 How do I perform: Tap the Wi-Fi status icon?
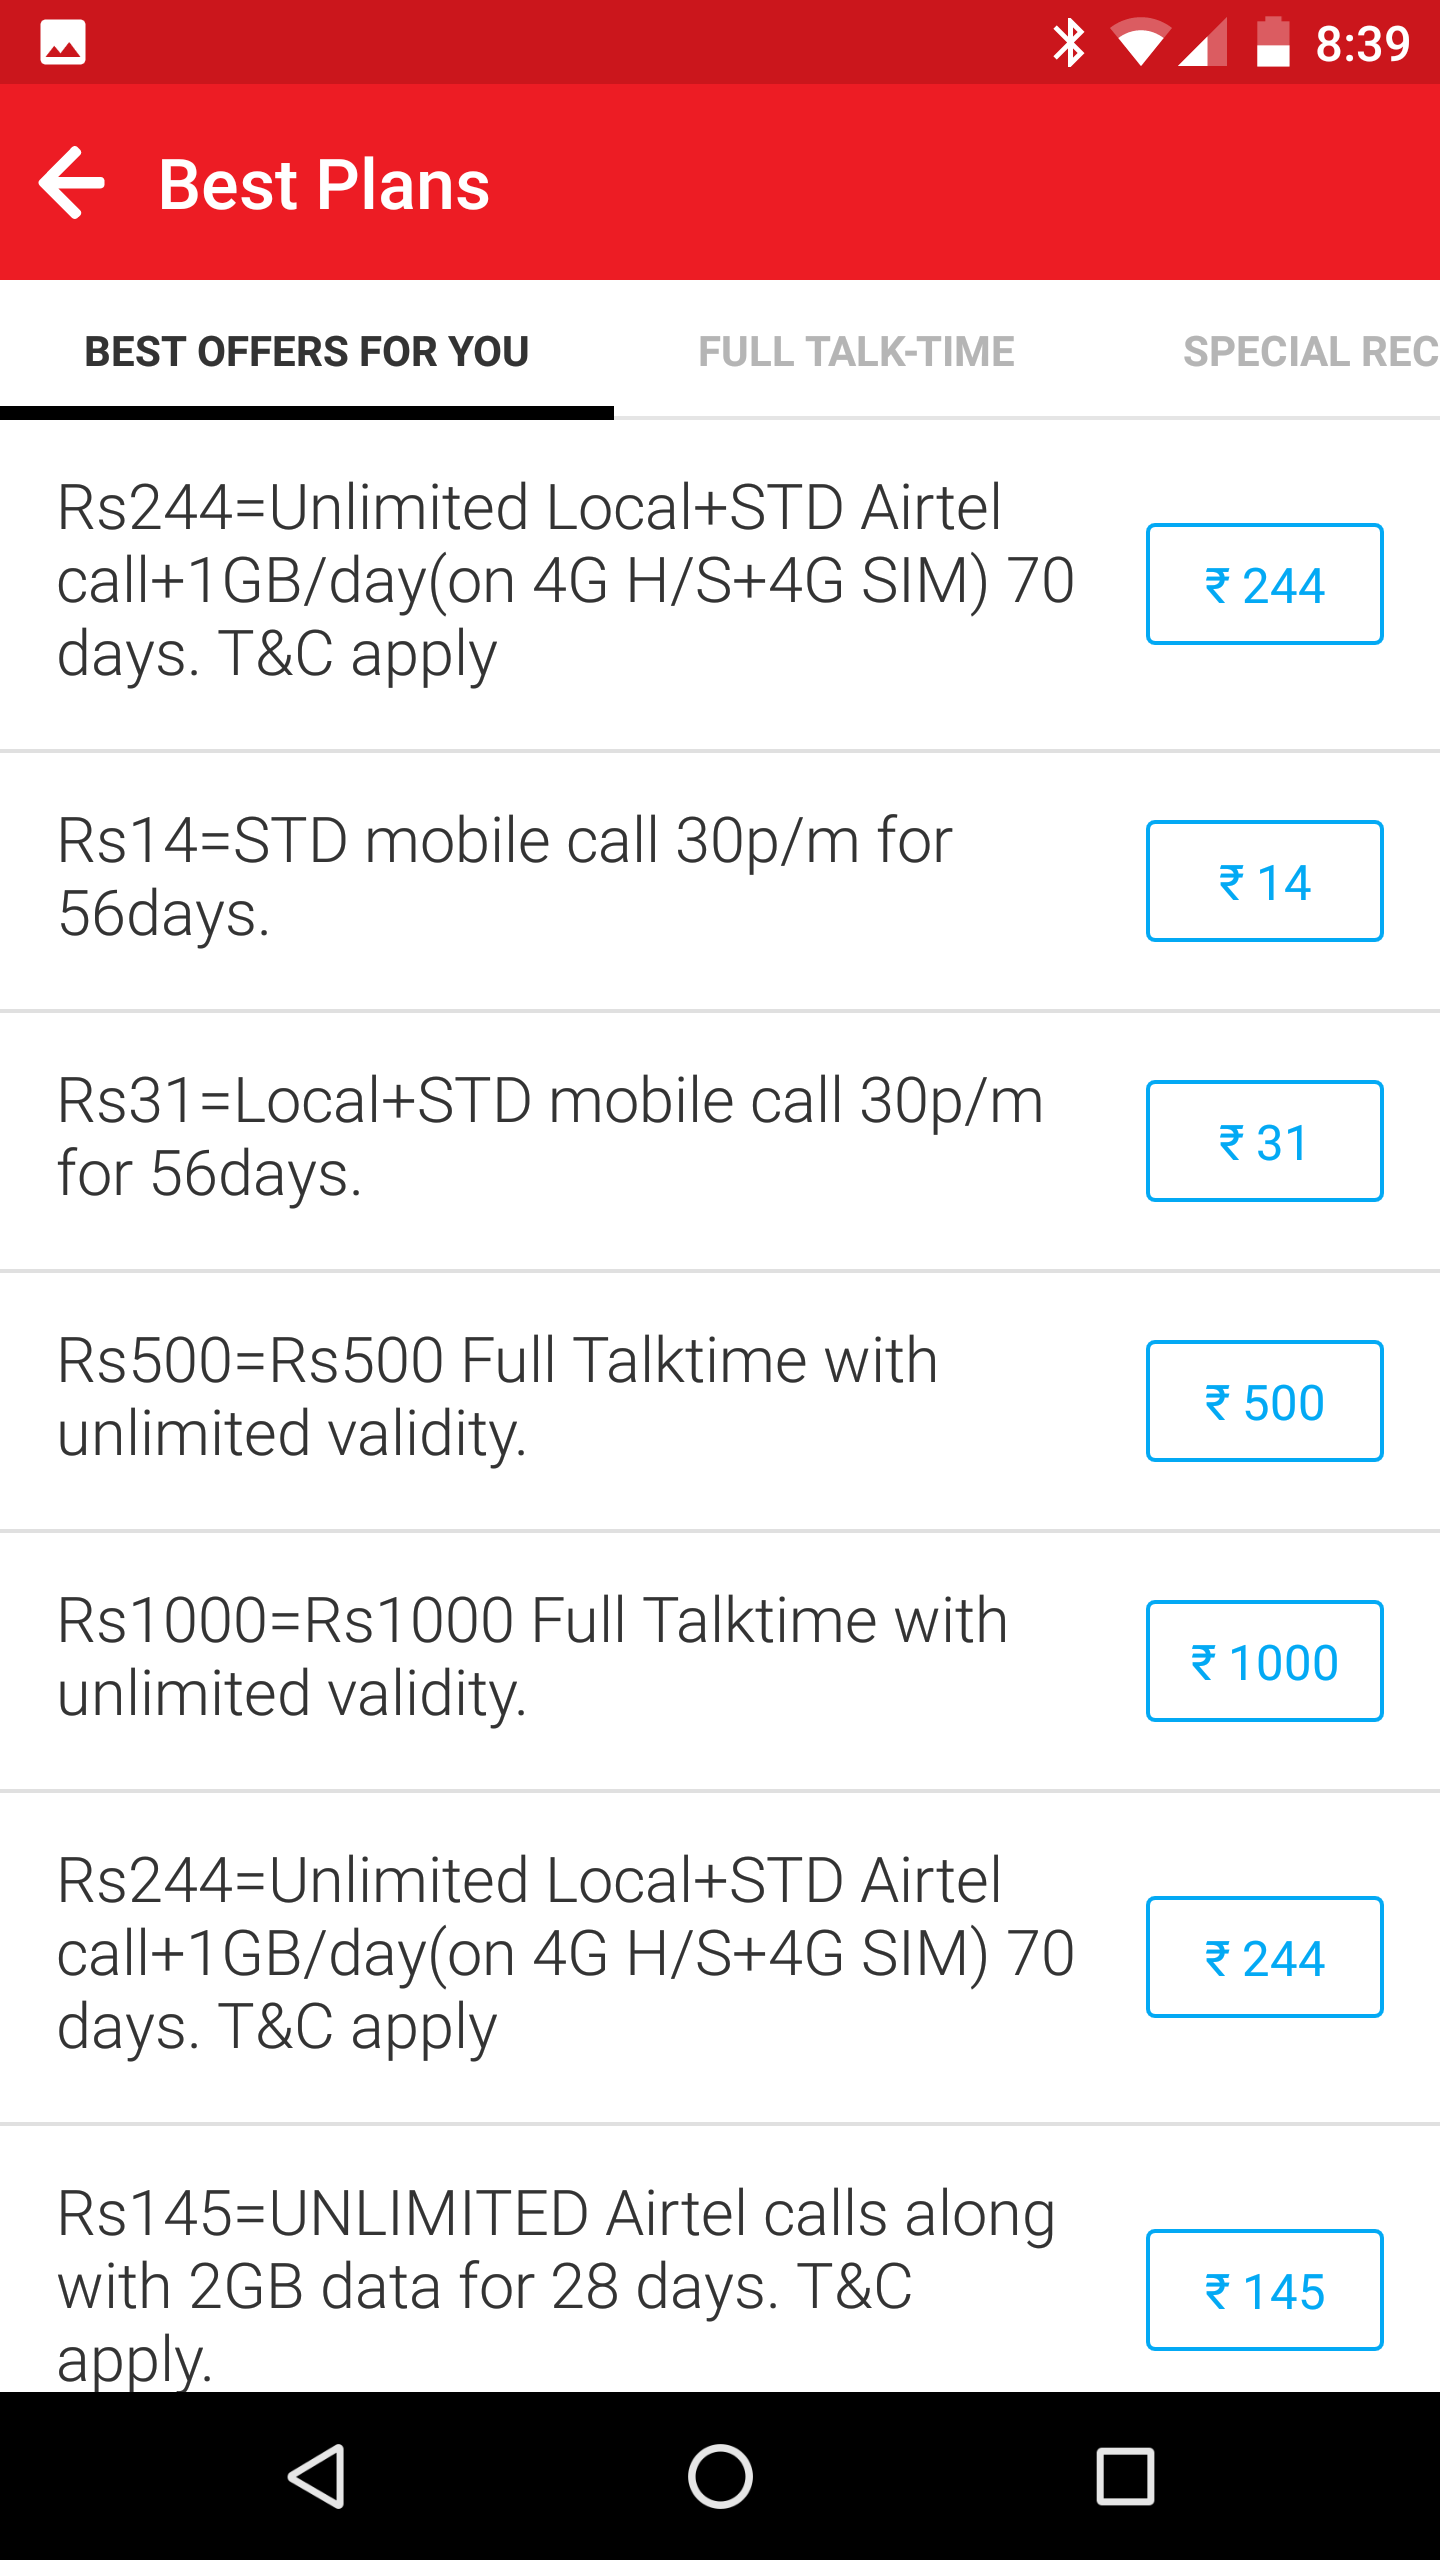(x=1140, y=43)
